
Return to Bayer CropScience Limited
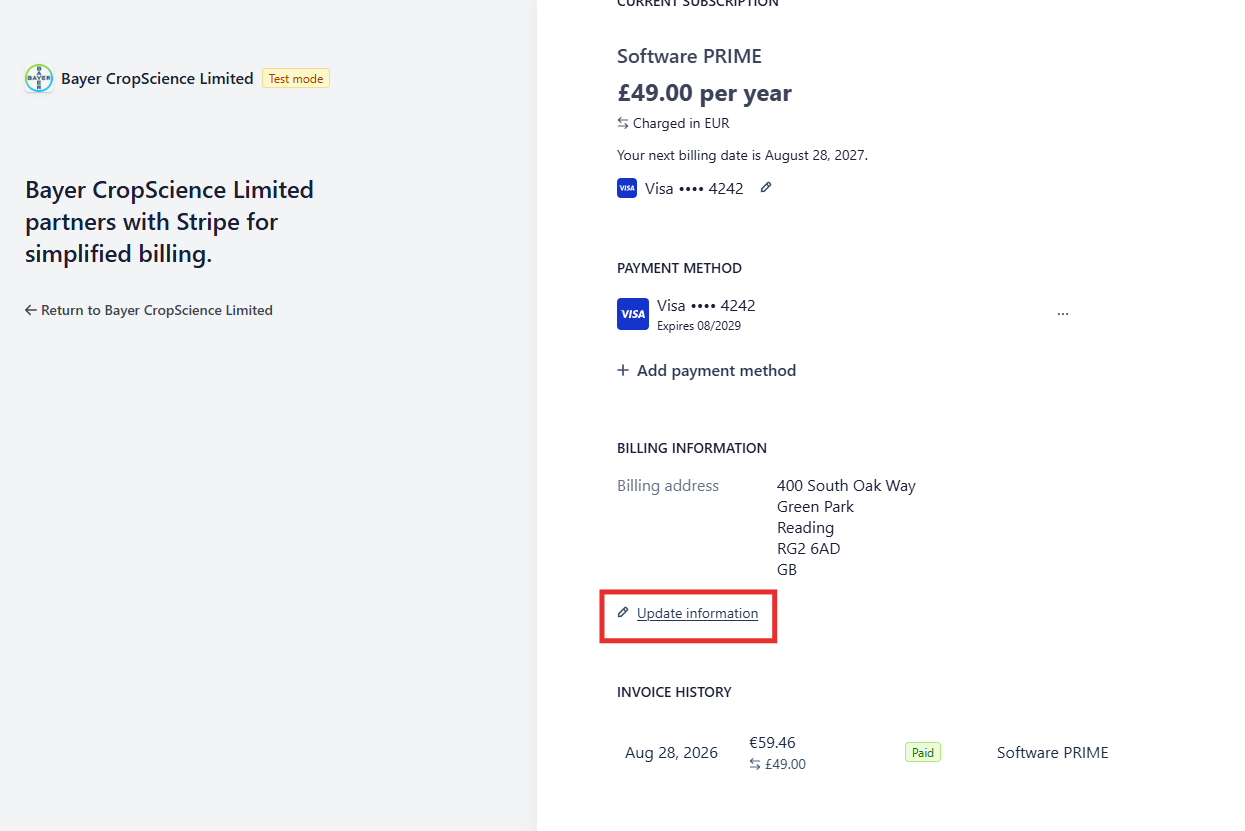pos(149,310)
